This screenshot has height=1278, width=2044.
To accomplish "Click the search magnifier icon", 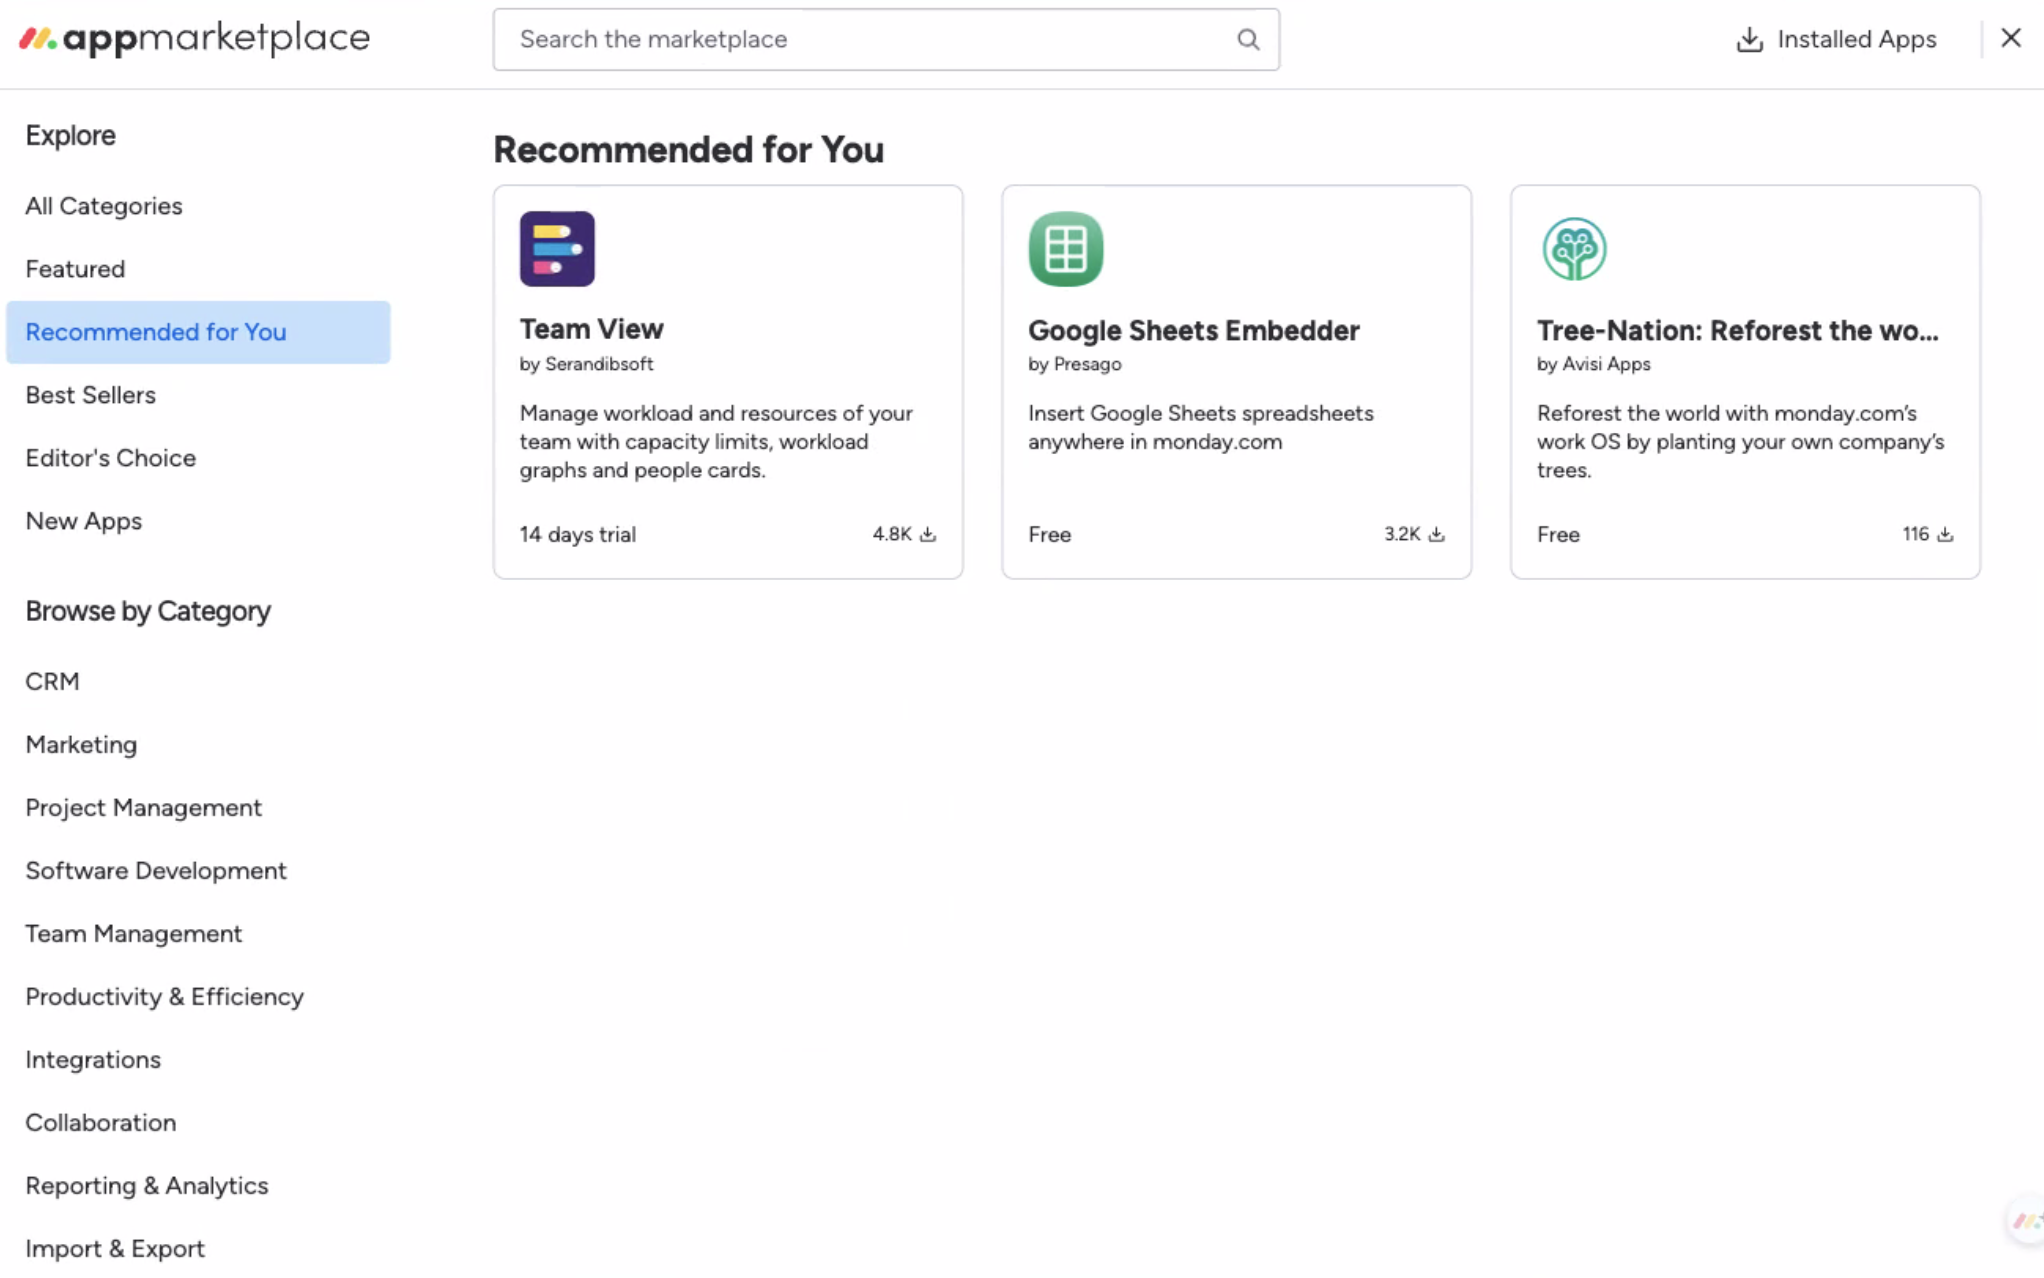I will 1247,39.
